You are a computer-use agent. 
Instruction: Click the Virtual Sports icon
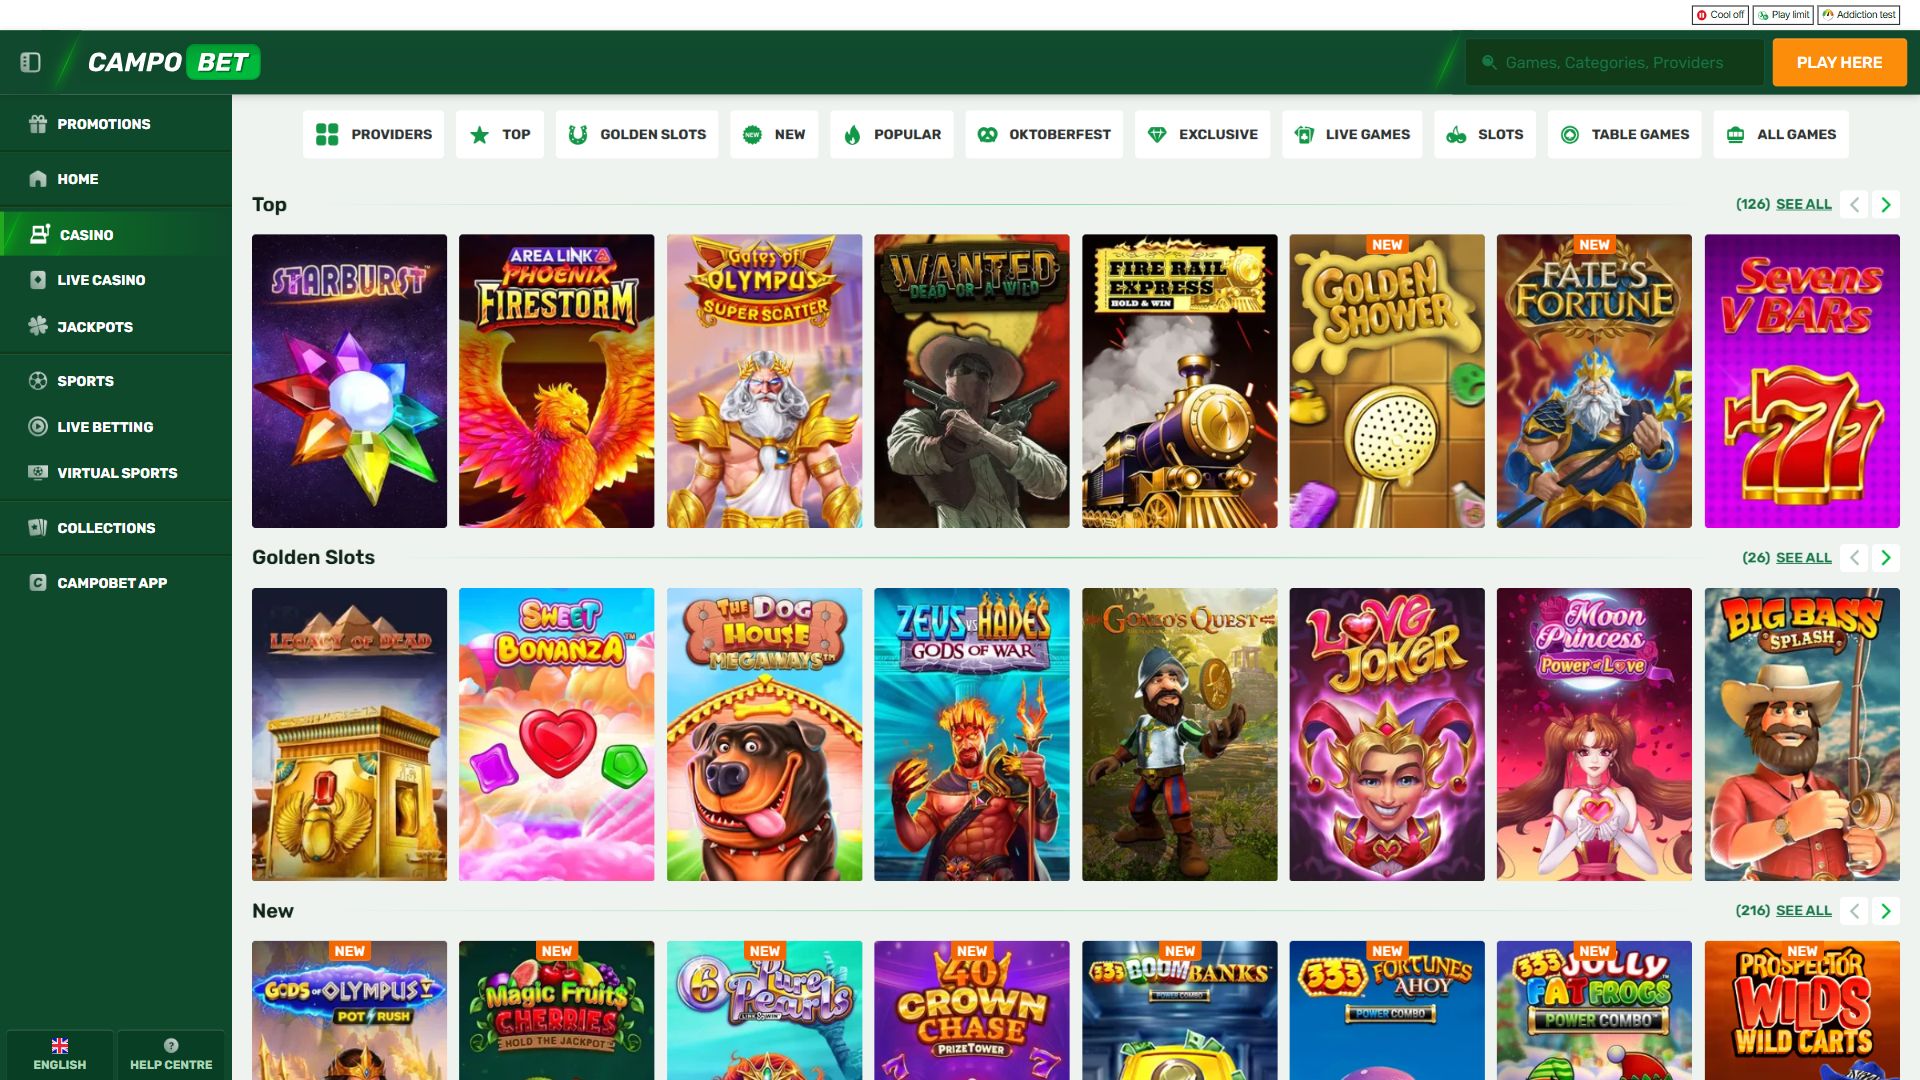[x=38, y=473]
